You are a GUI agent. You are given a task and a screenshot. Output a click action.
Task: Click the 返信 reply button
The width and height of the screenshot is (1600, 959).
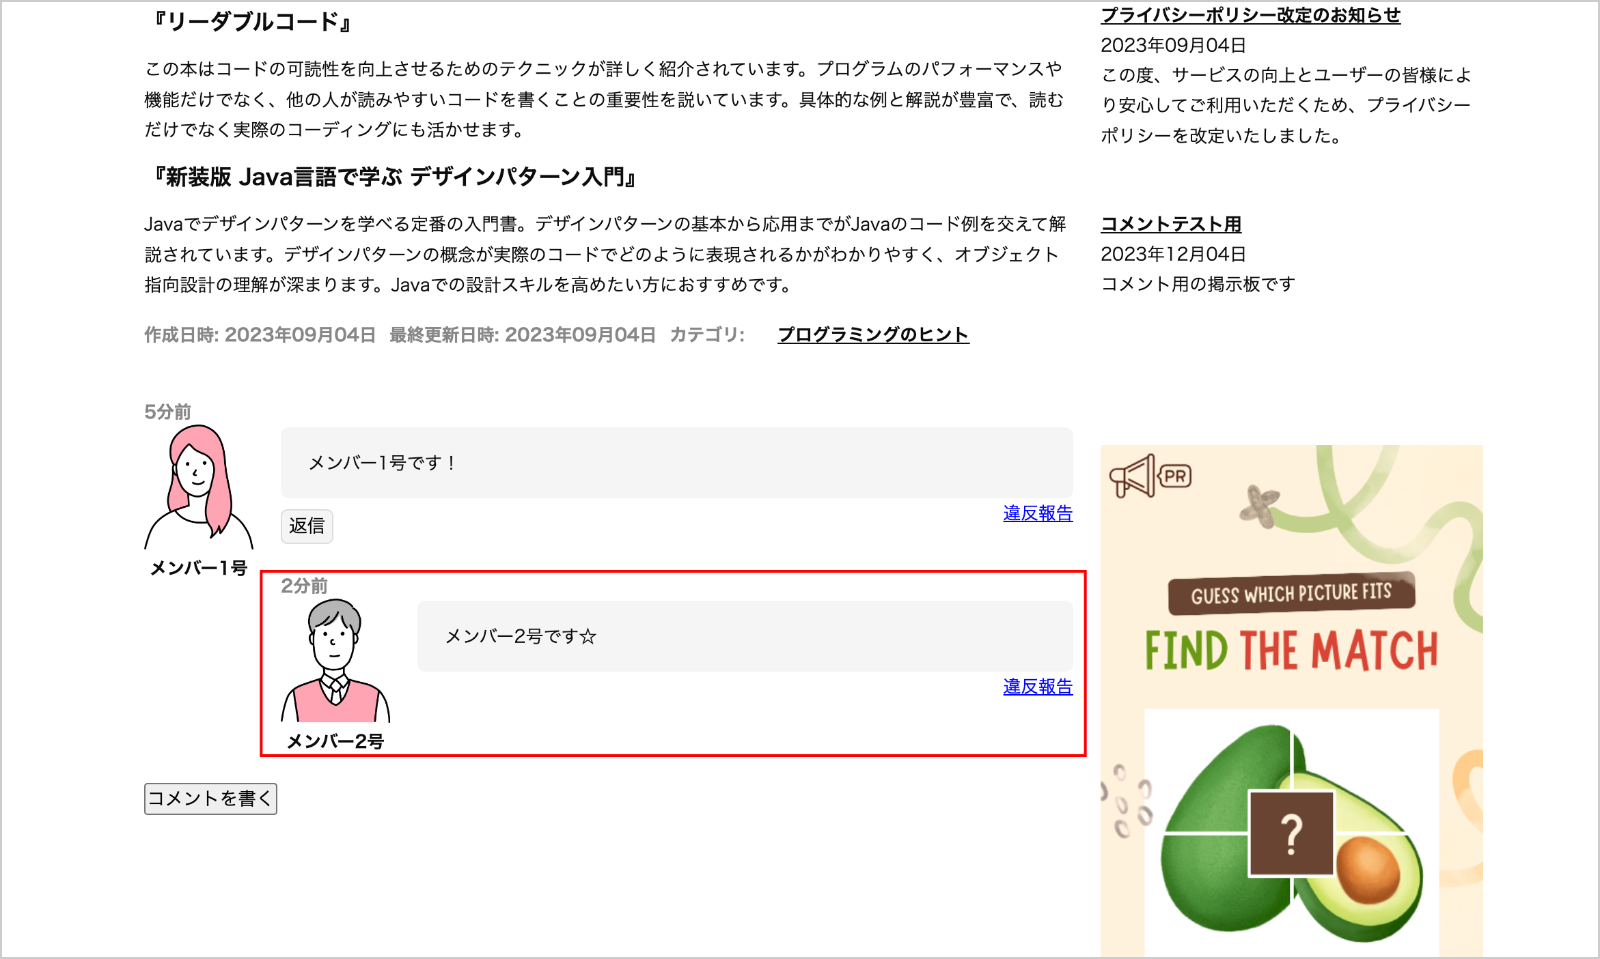pos(307,526)
